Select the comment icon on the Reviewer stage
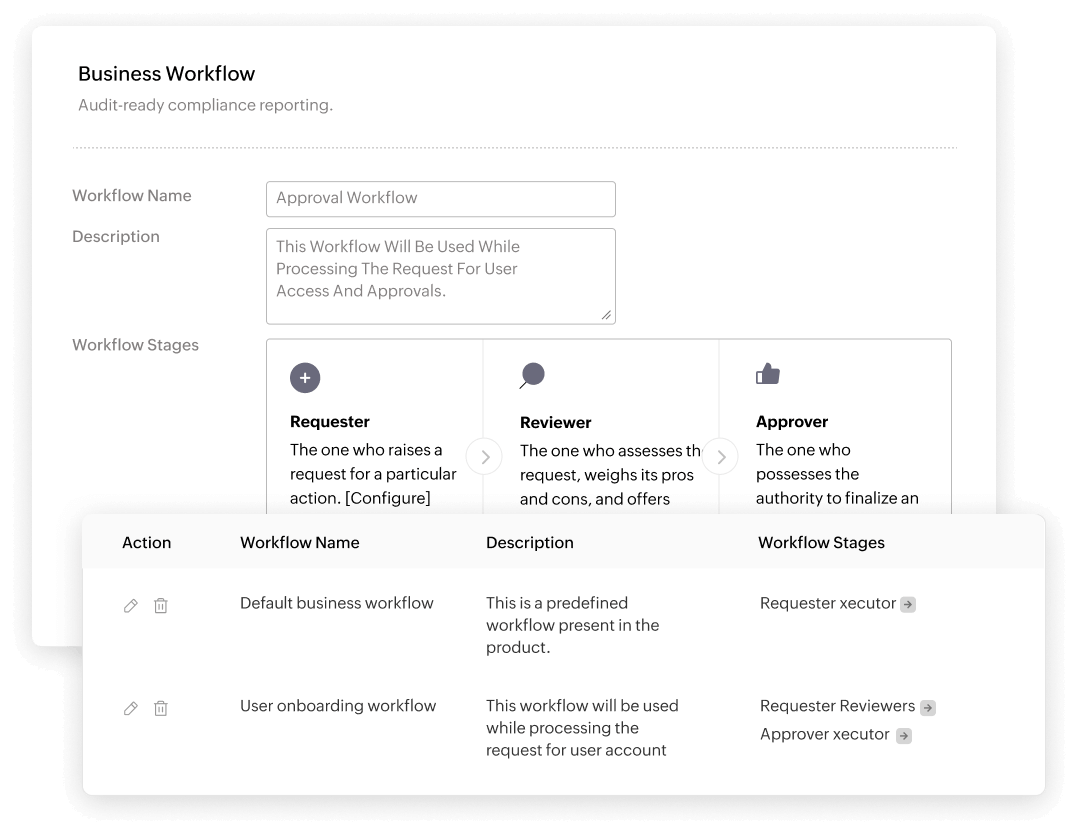 pos(532,377)
